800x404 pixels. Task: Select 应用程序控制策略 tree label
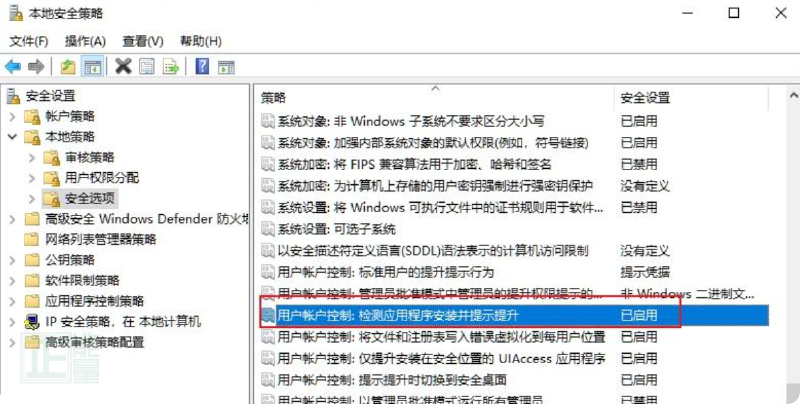tap(94, 300)
